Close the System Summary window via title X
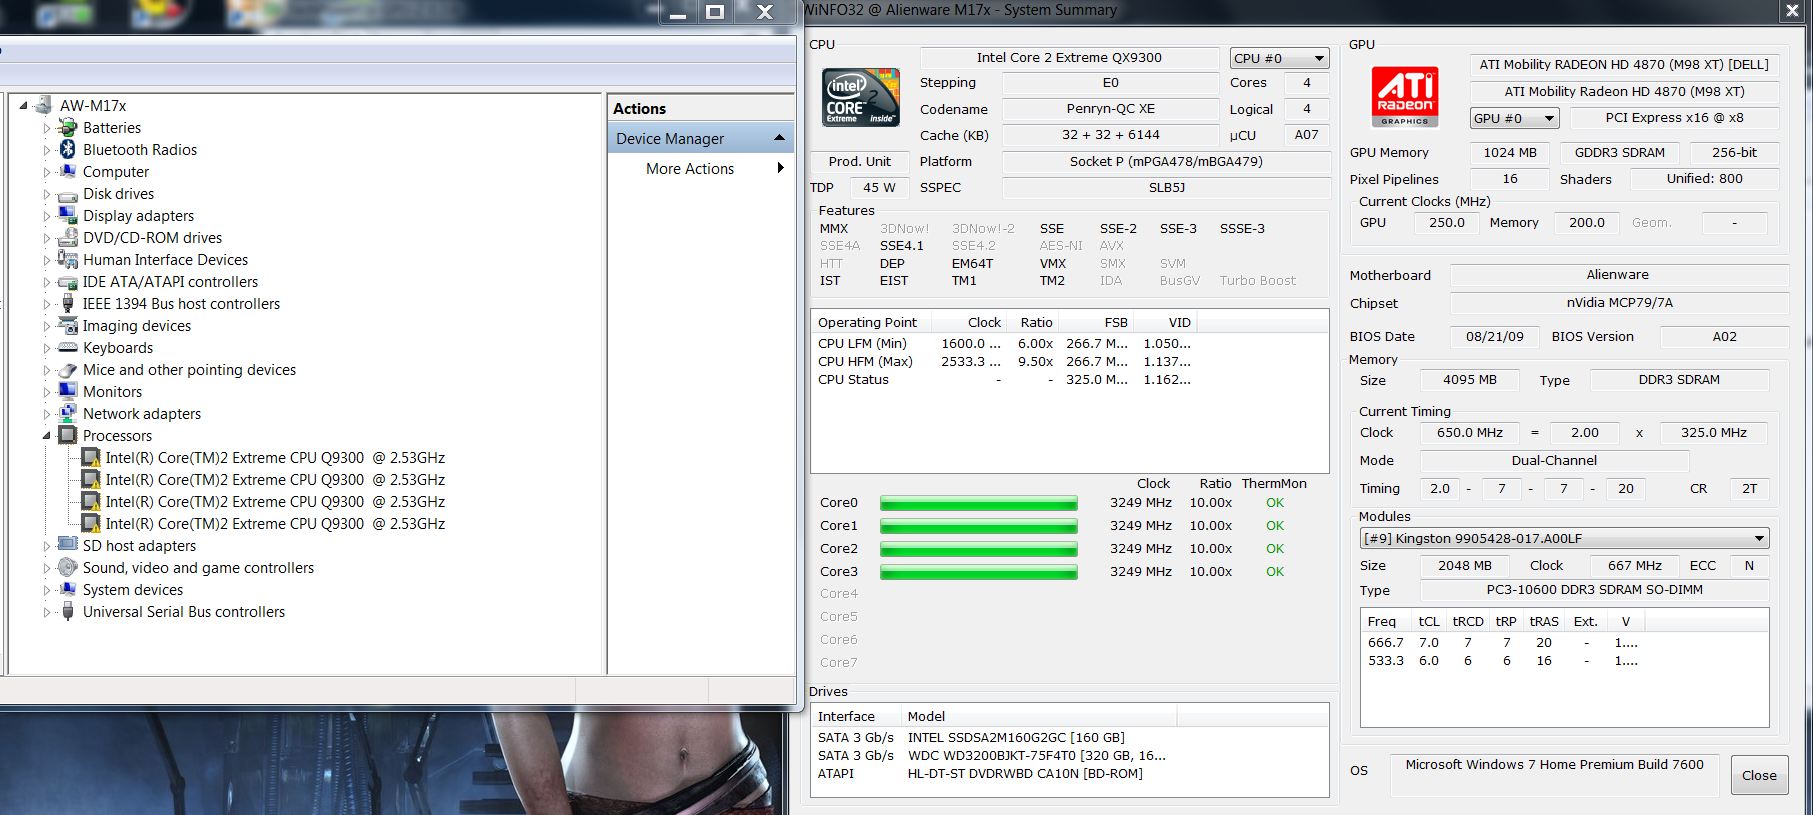 [1791, 11]
